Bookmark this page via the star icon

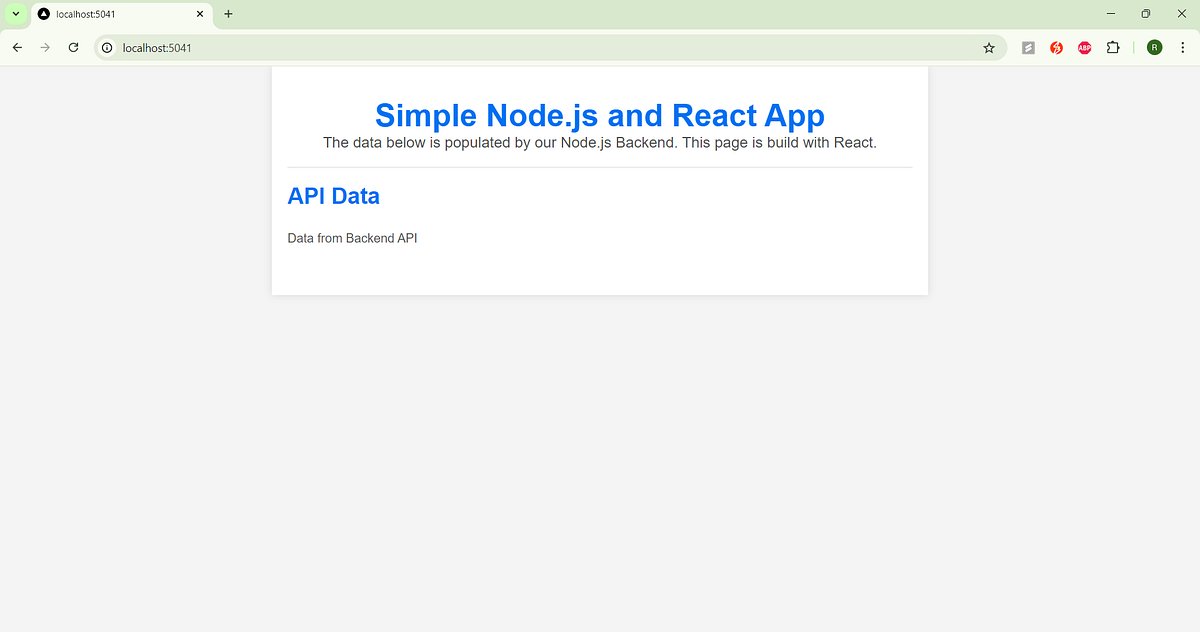[x=988, y=47]
